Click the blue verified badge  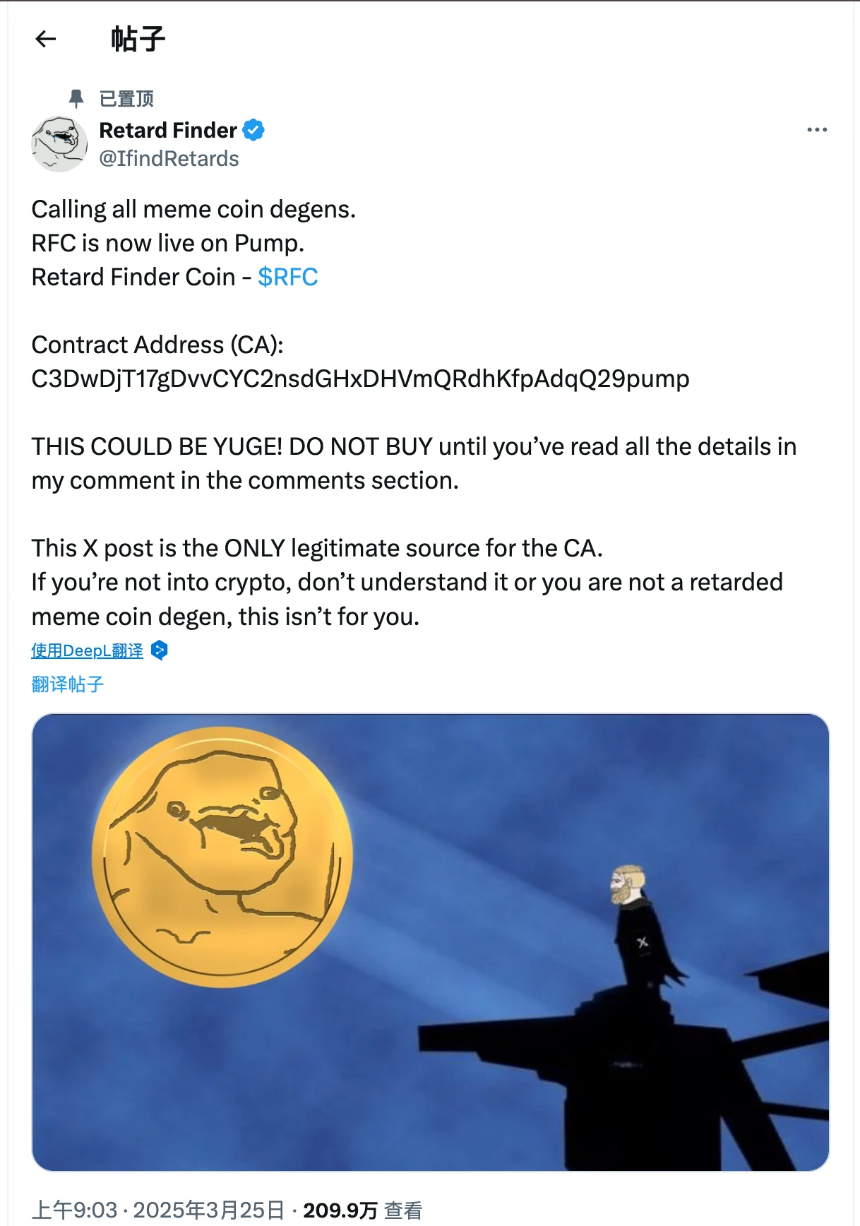click(x=254, y=130)
